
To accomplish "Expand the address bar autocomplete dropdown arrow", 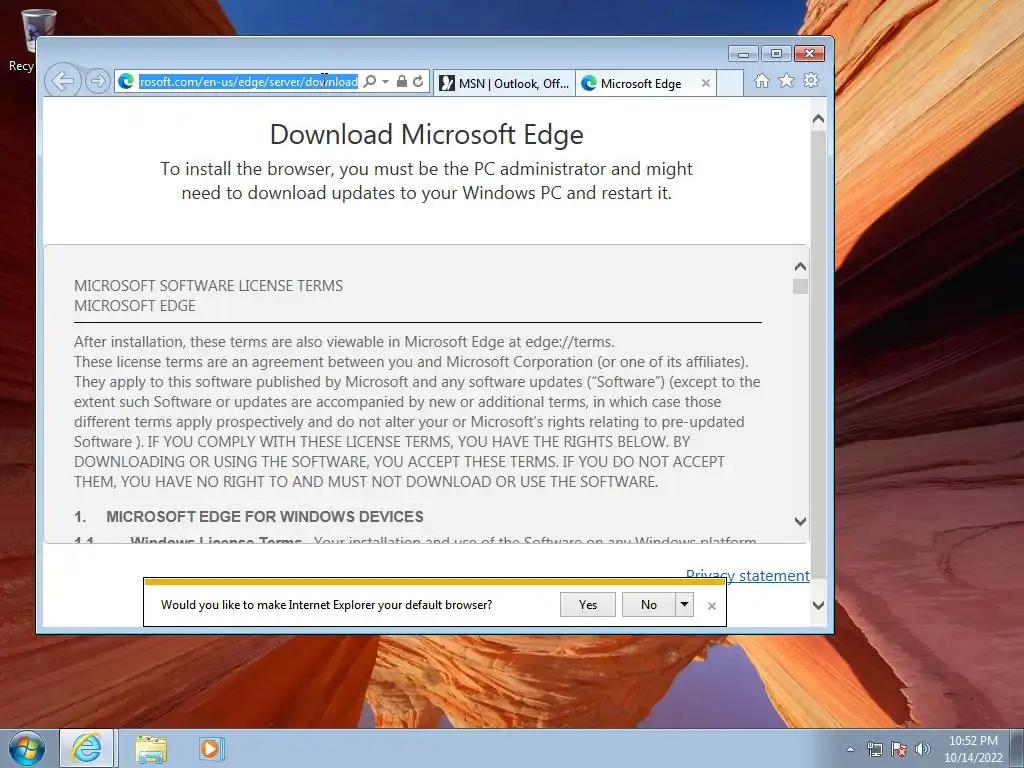I will pos(385,82).
